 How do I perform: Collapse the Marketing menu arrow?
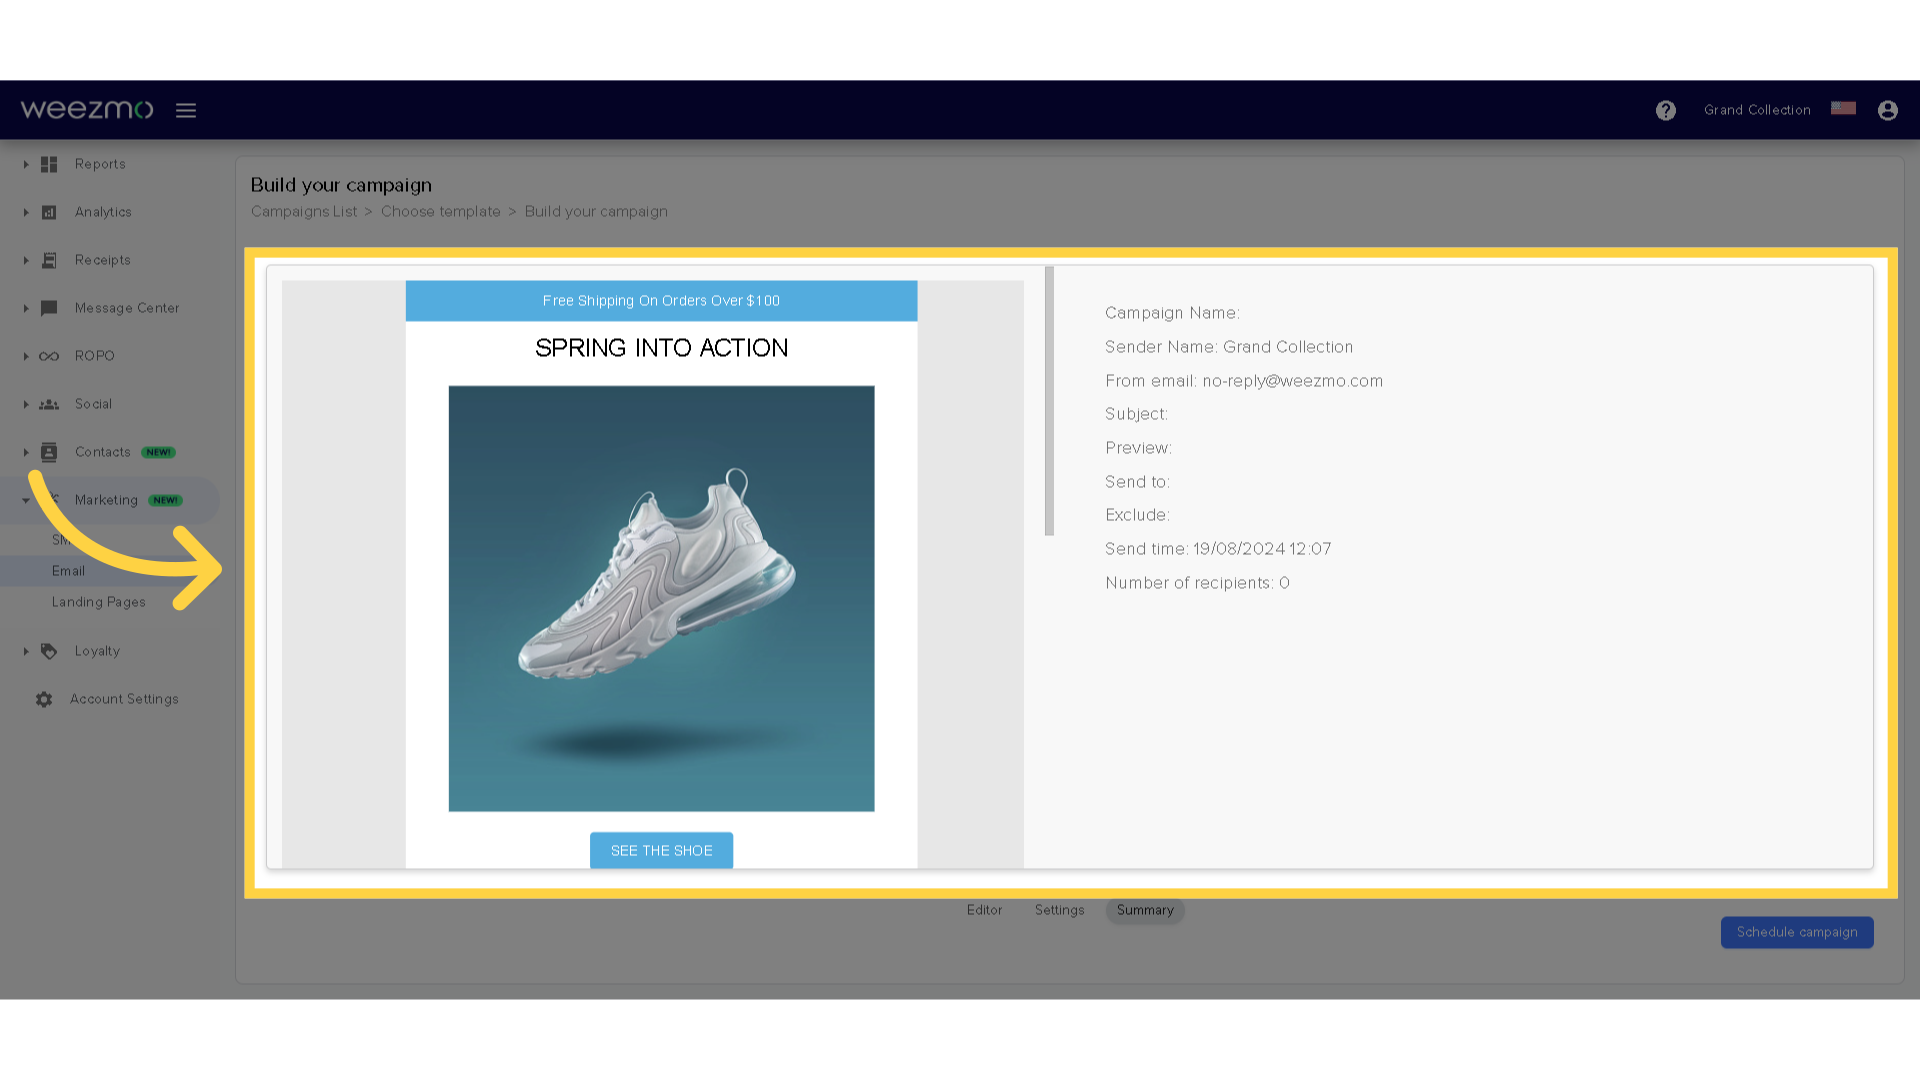click(x=26, y=500)
